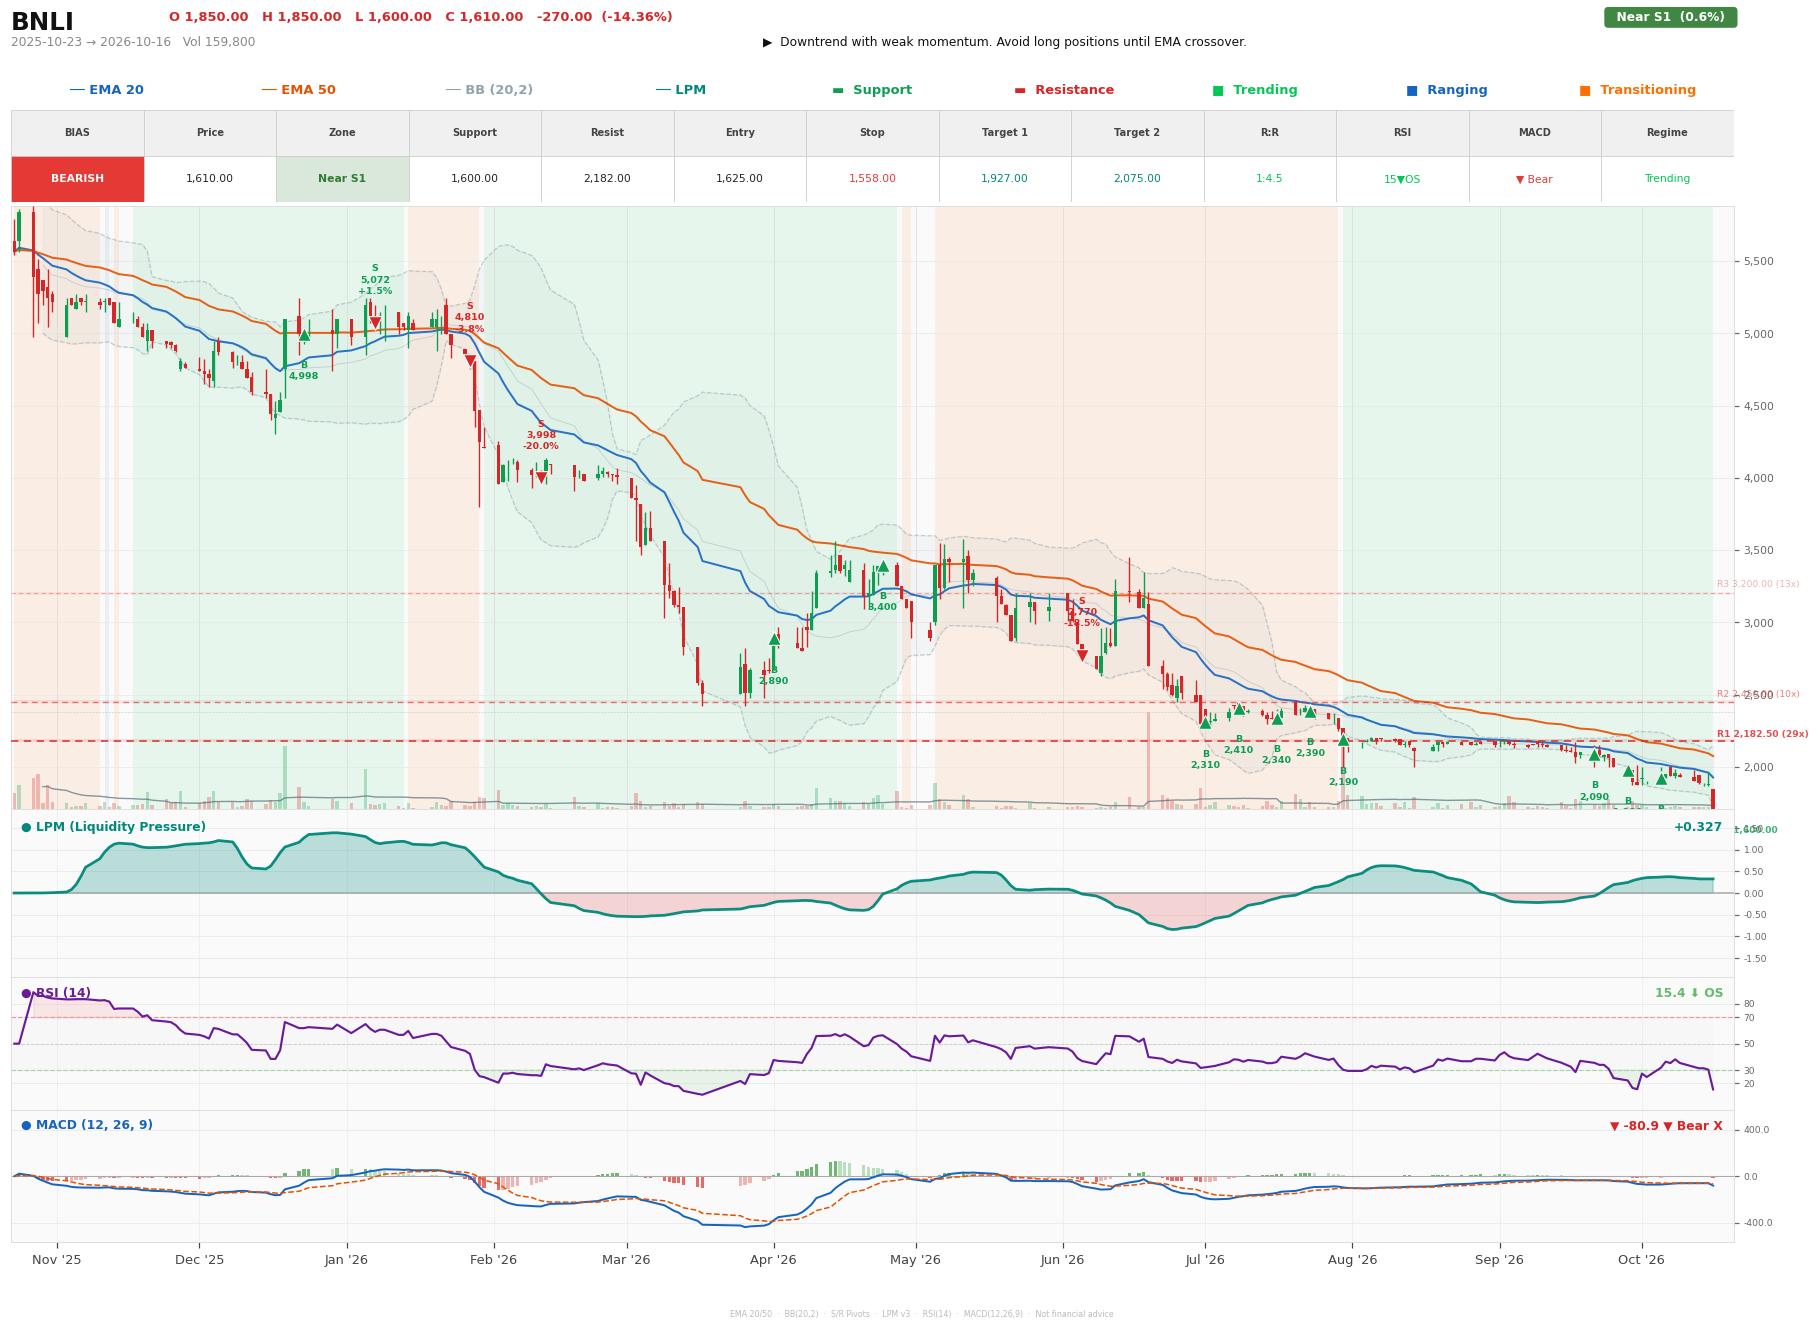
Task: Select the Target 2 value 2,075.00
Action: 1137,179
